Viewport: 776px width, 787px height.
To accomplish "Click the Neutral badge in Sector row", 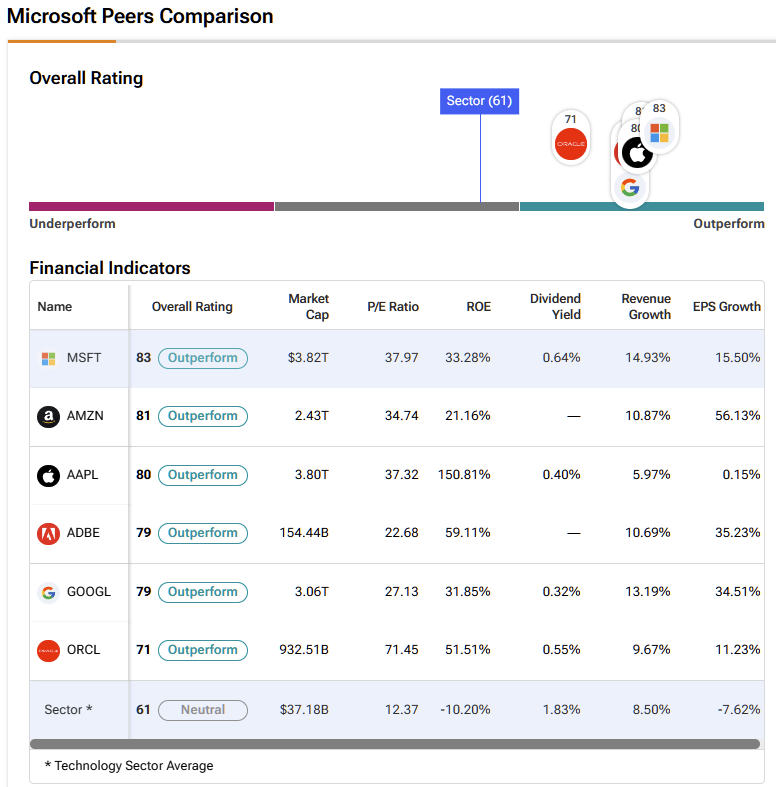I will coord(203,710).
